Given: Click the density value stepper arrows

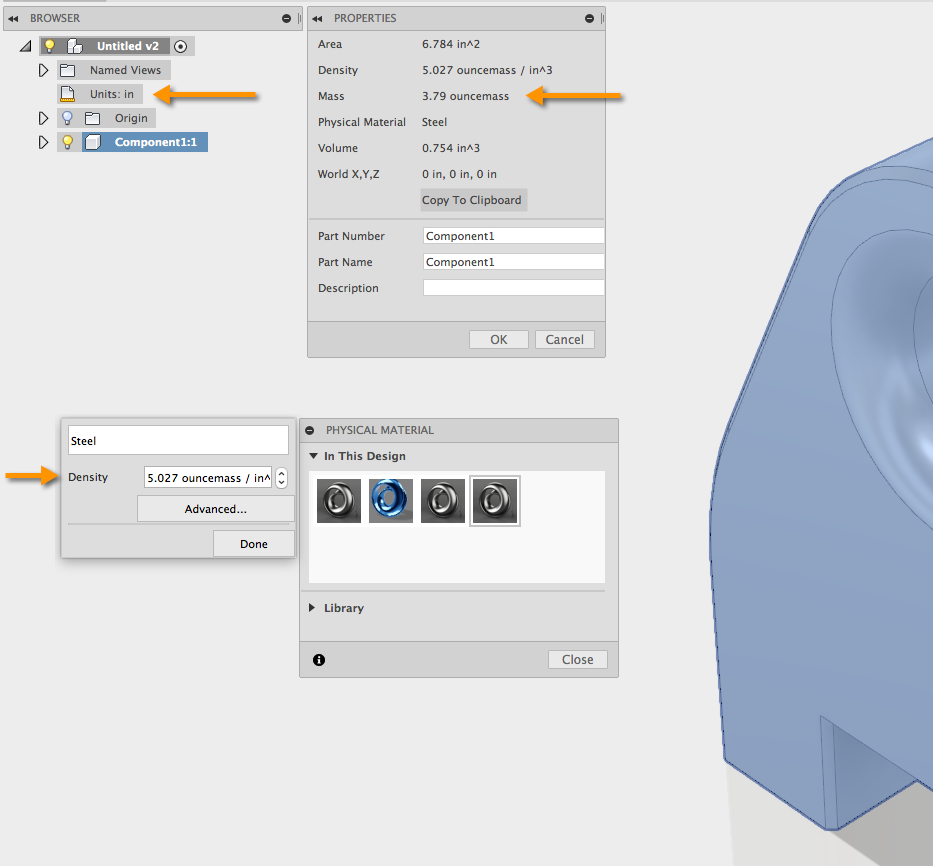Looking at the screenshot, I should coord(280,477).
